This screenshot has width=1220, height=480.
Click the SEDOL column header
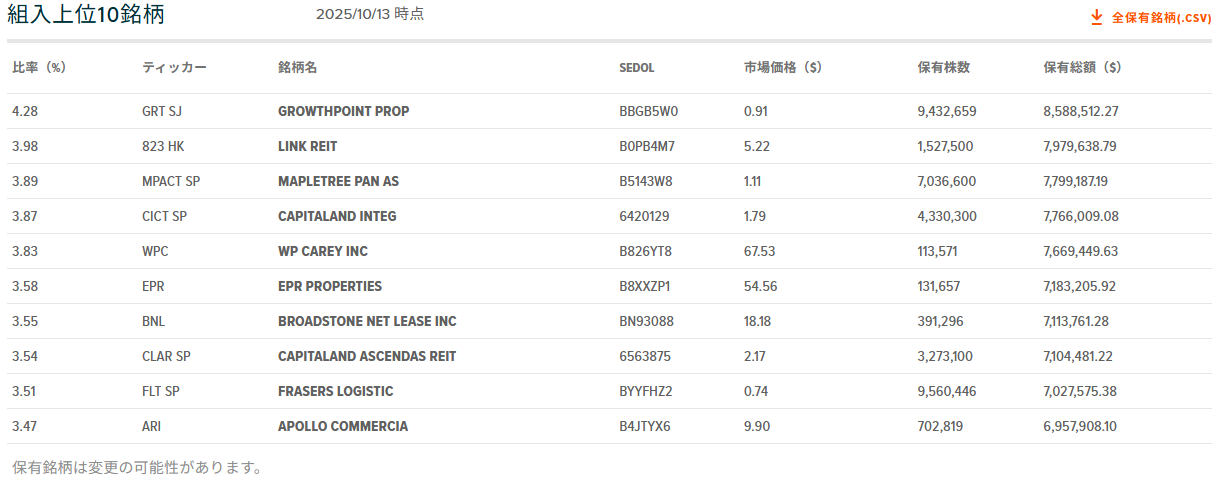pyautogui.click(x=637, y=68)
